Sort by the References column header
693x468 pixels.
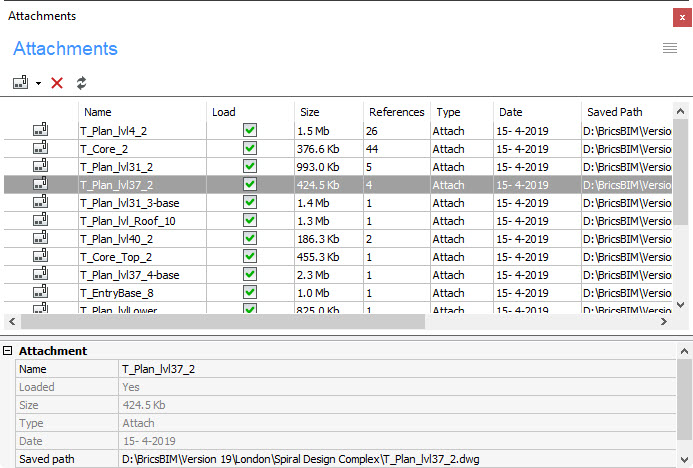pos(396,112)
